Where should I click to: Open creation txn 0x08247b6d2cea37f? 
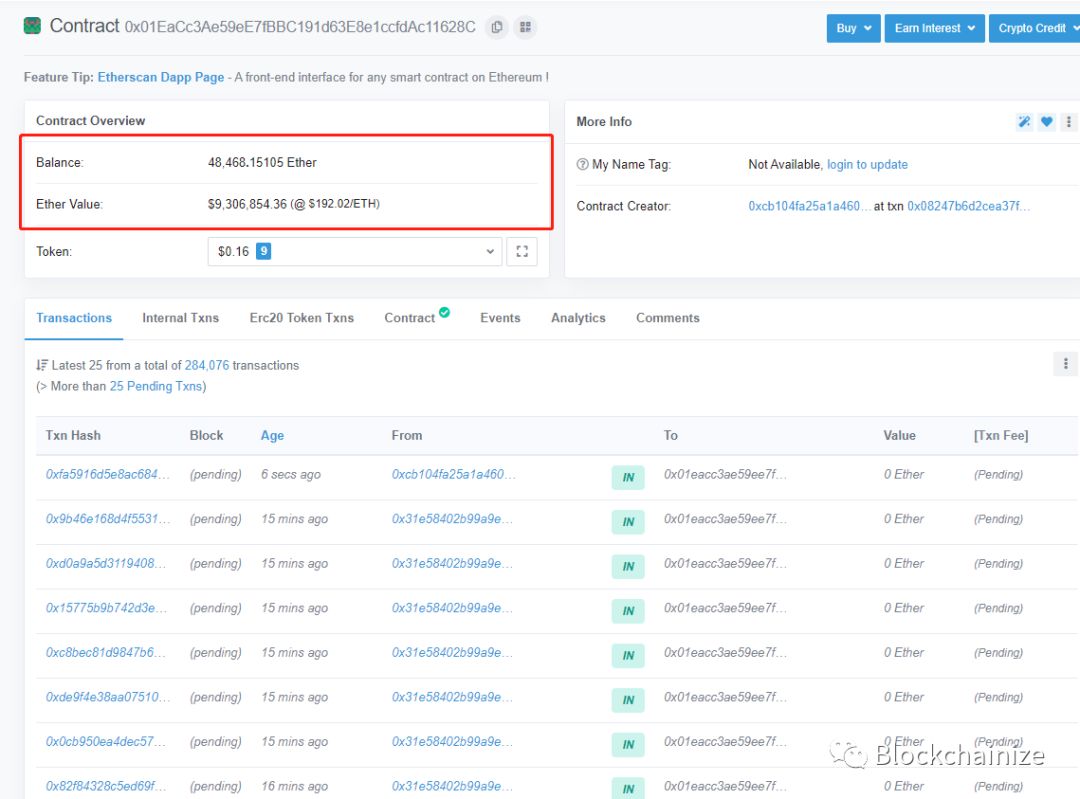pyautogui.click(x=968, y=206)
